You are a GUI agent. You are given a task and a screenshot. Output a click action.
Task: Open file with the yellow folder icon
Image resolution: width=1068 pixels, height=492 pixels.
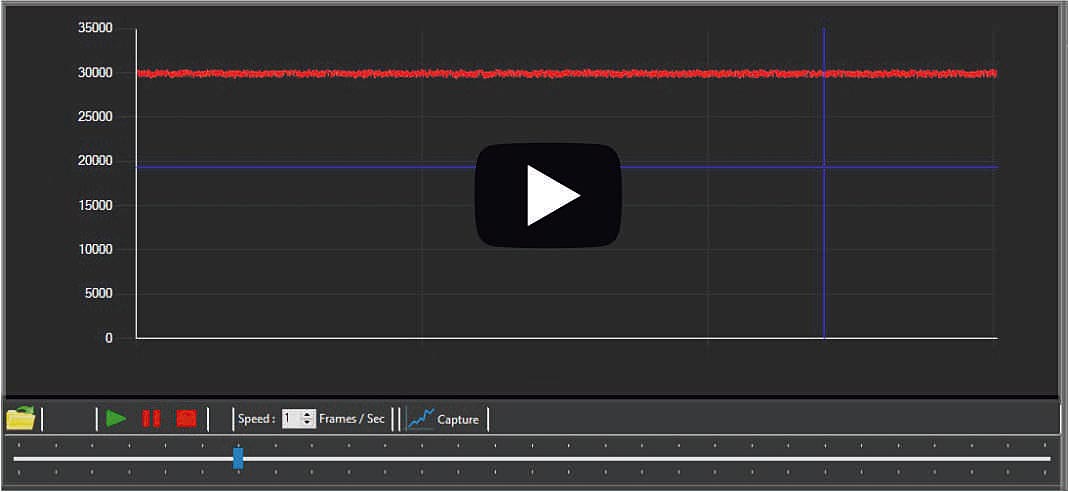[20, 418]
